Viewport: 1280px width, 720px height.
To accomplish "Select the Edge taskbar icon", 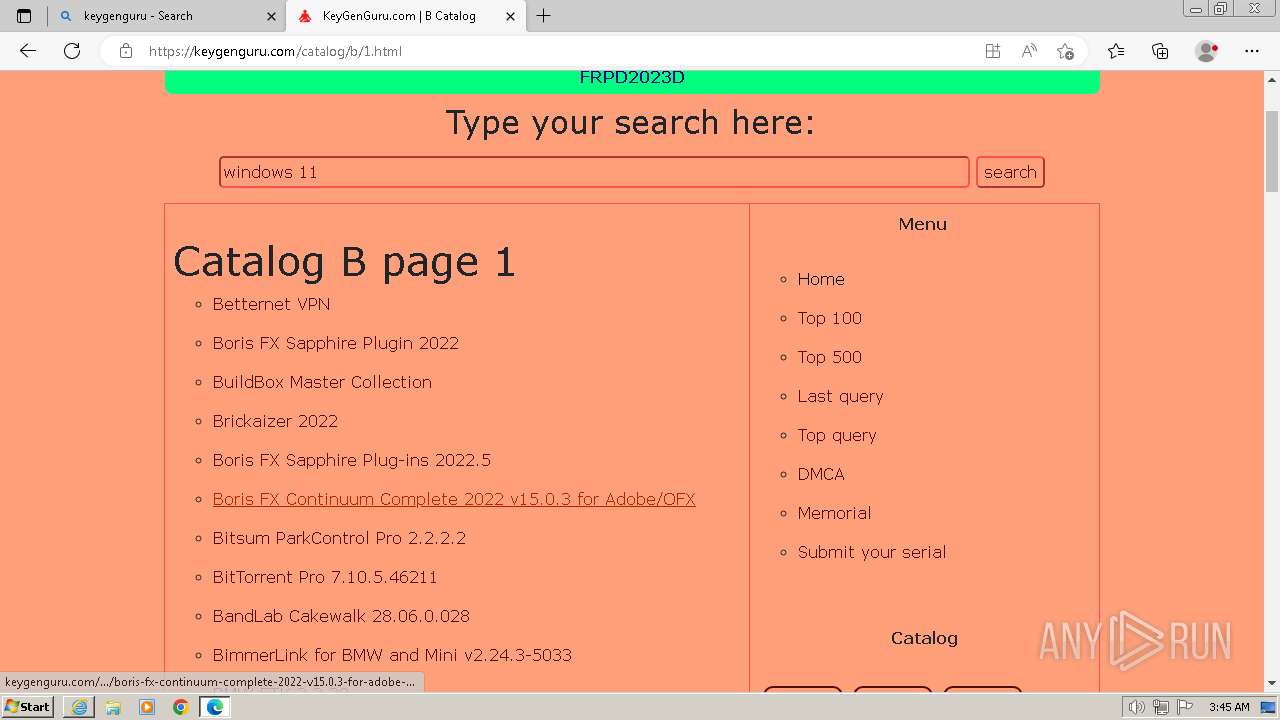I will click(214, 707).
